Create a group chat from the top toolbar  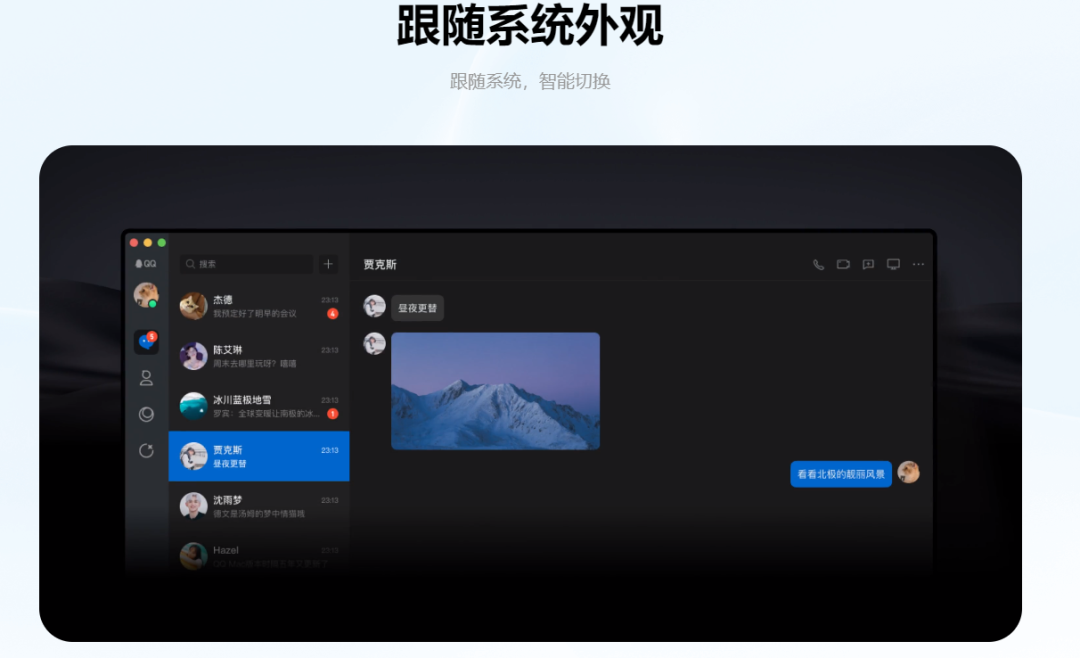868,264
